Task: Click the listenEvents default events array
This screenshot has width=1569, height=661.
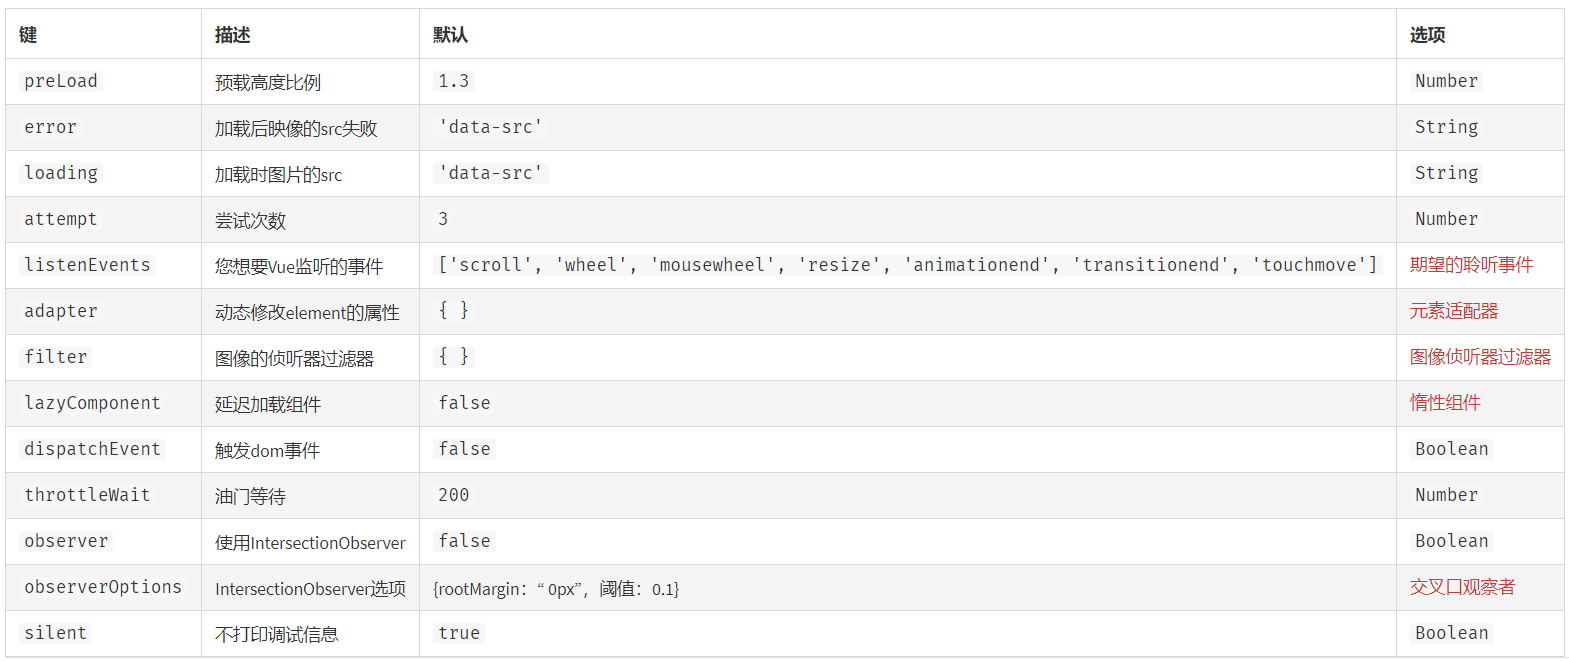Action: (x=908, y=265)
